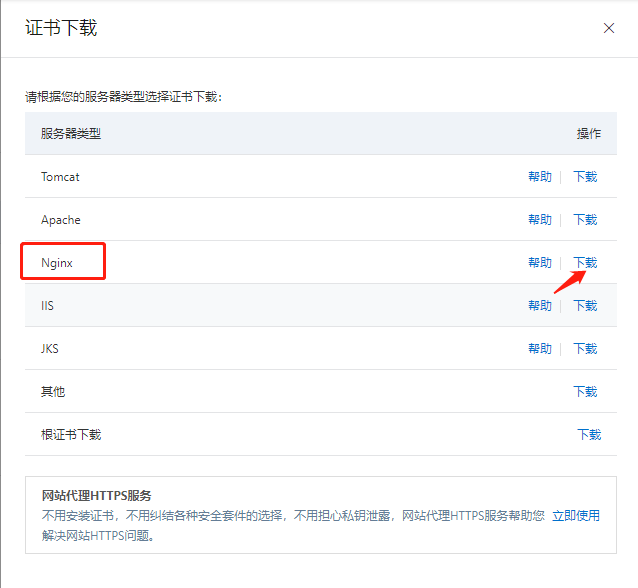Open 帮助 for IIS
Image resolution: width=638 pixels, height=588 pixels.
coord(539,306)
